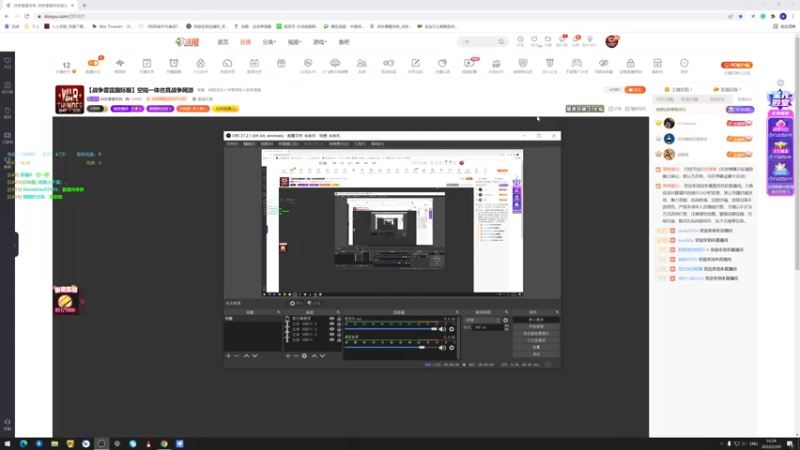Lock the 显示器采集 source with its padlock
Screen dimensions: 800x450
pos(339,319)
